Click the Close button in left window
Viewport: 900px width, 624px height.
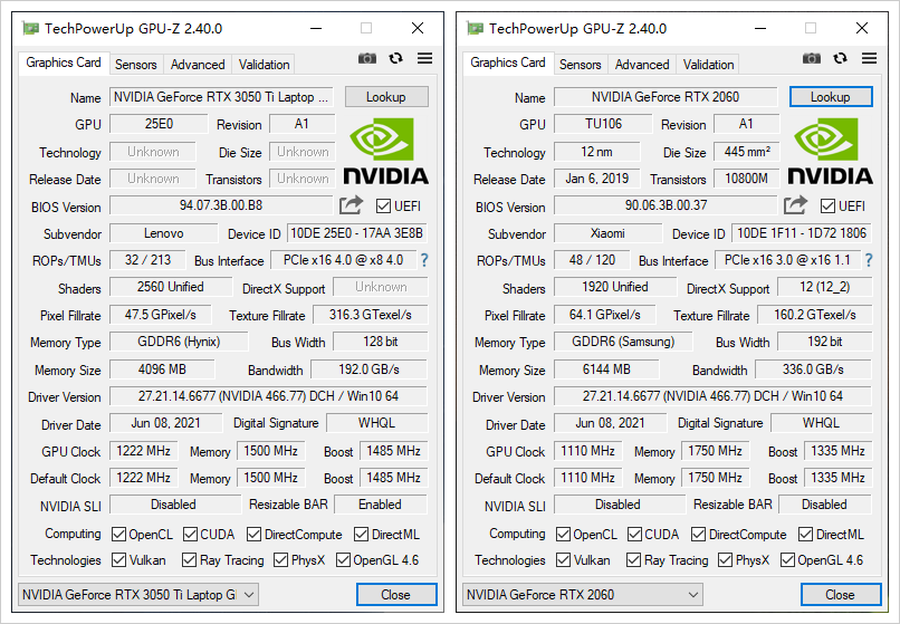pos(396,595)
